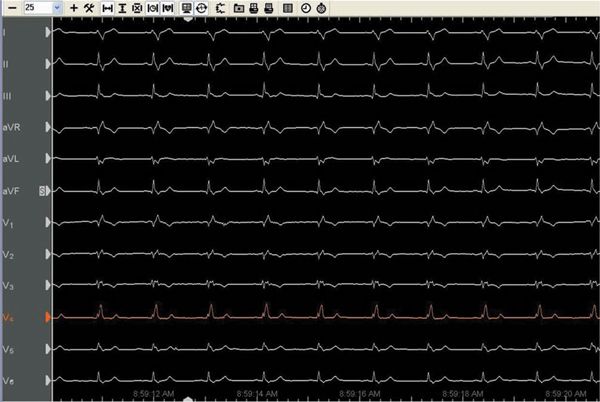Image resolution: width=600 pixels, height=402 pixels.
Task: Open the folder icon in the toolbar
Action: point(239,7)
